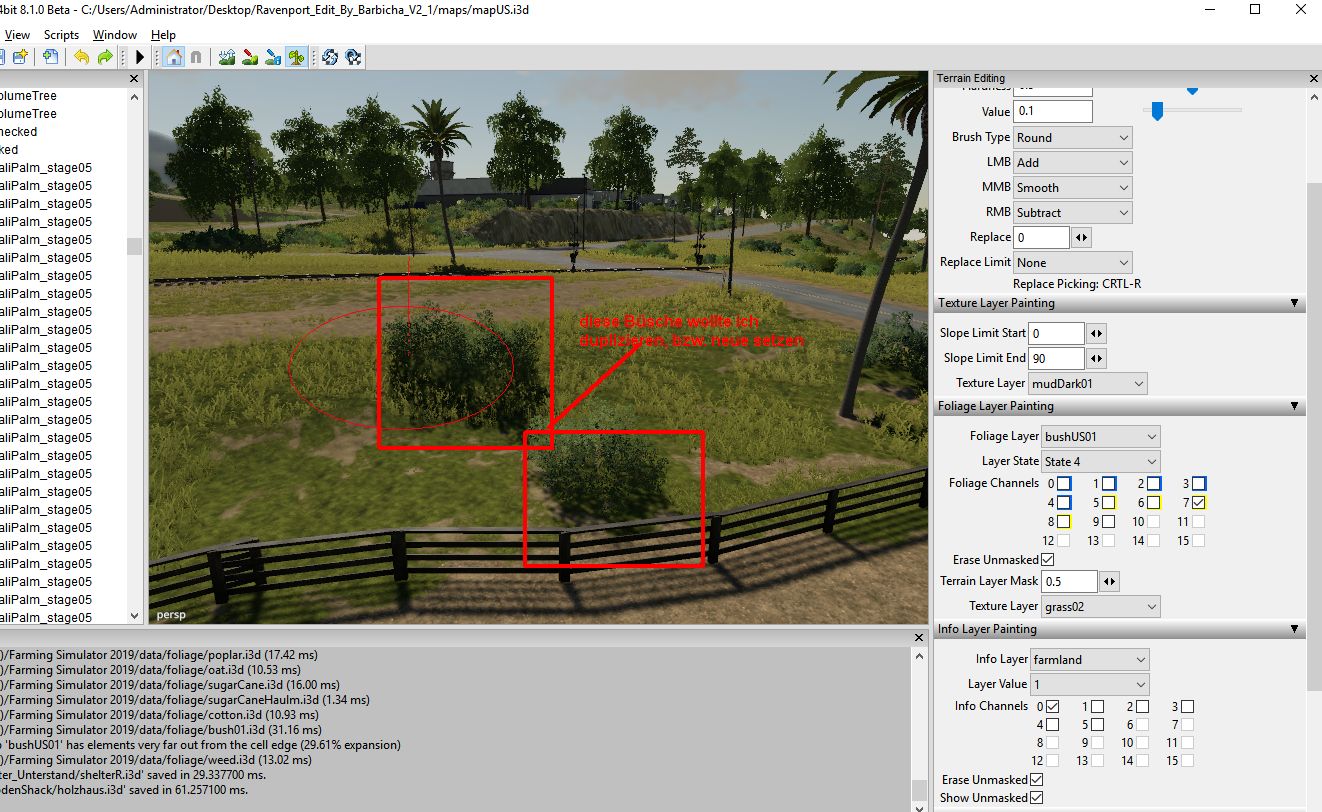Click the checkered reload texture icon
1322x812 pixels.
coord(353,57)
